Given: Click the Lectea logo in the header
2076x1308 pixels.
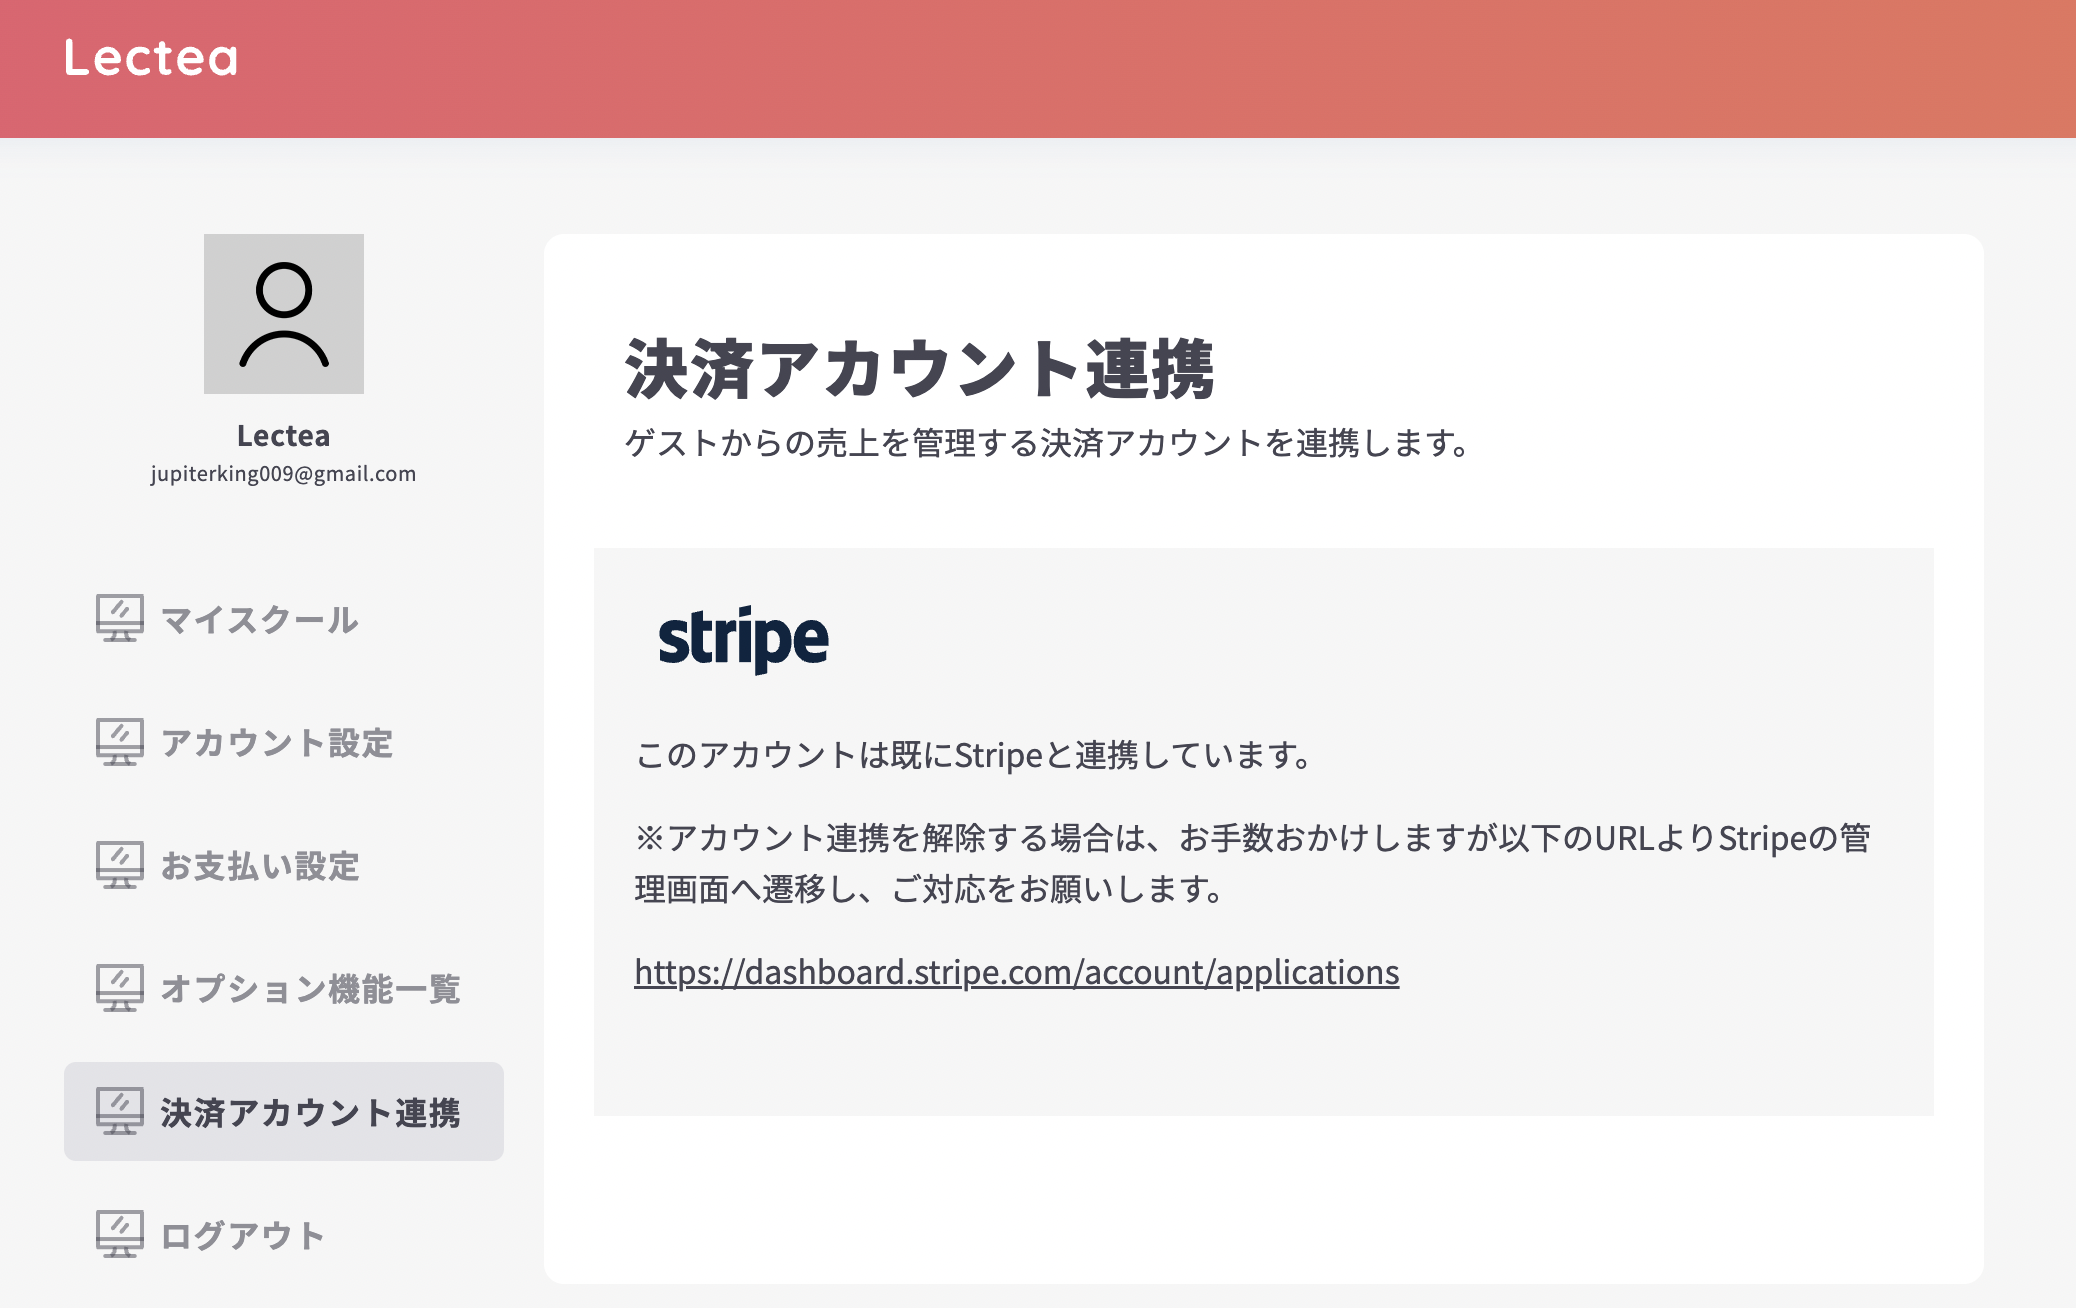Looking at the screenshot, I should click(x=151, y=58).
